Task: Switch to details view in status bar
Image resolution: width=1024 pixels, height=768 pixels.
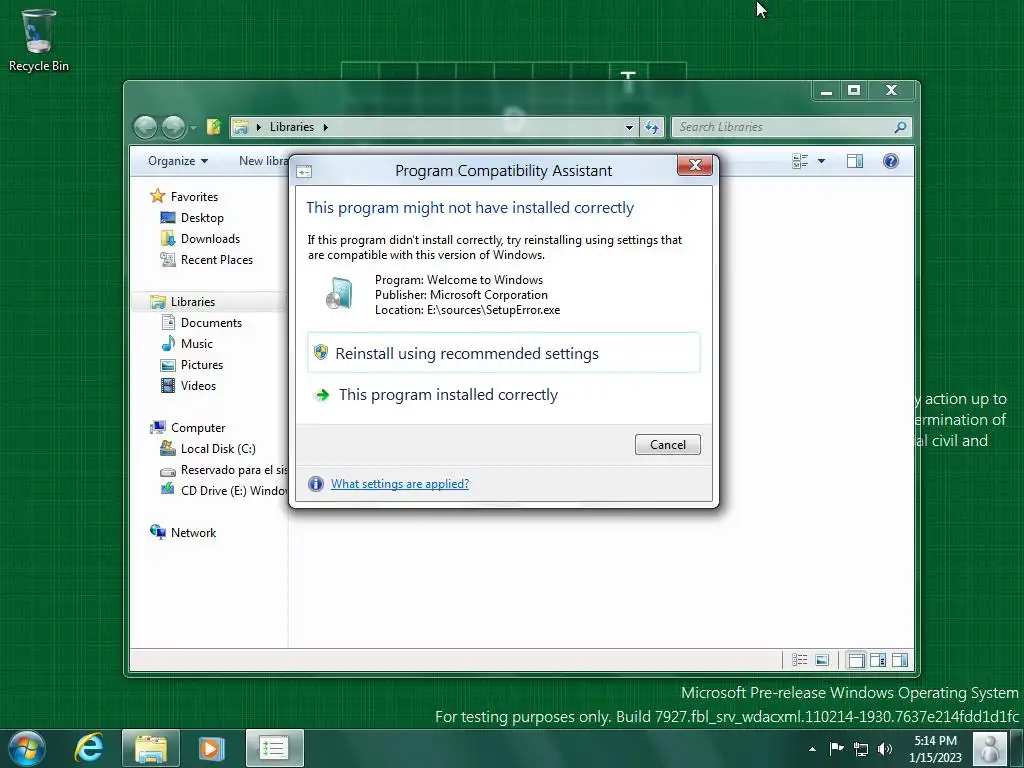Action: [x=799, y=660]
